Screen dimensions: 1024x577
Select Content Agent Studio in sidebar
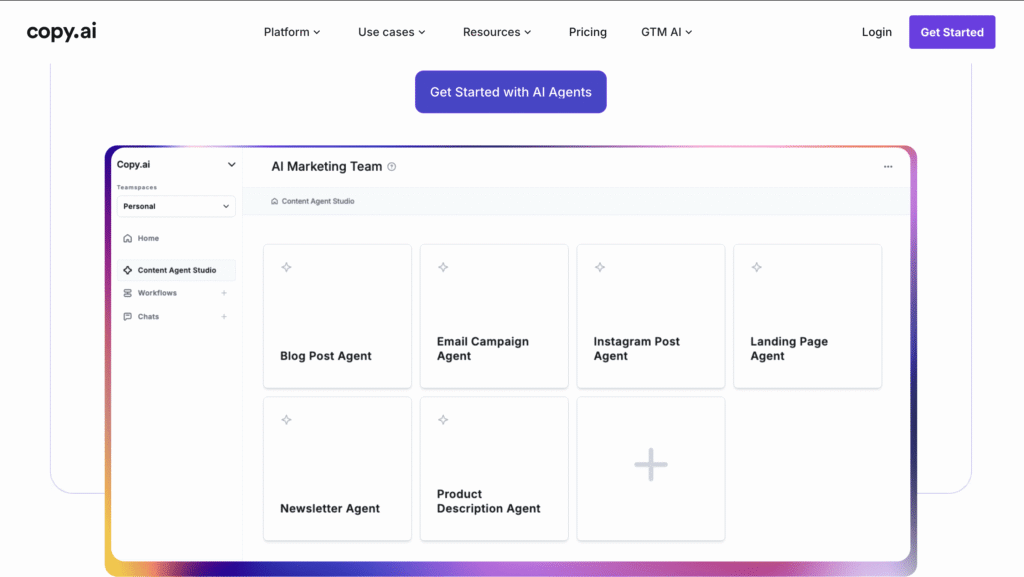pyautogui.click(x=176, y=270)
